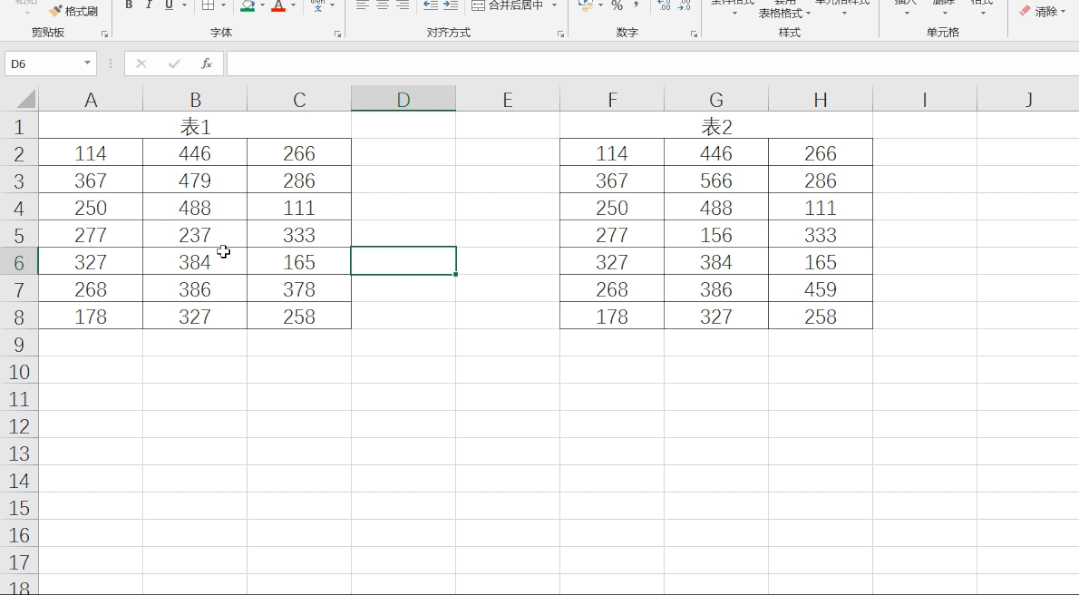Open the Borders dropdown arrow
The width and height of the screenshot is (1079, 595).
point(223,5)
